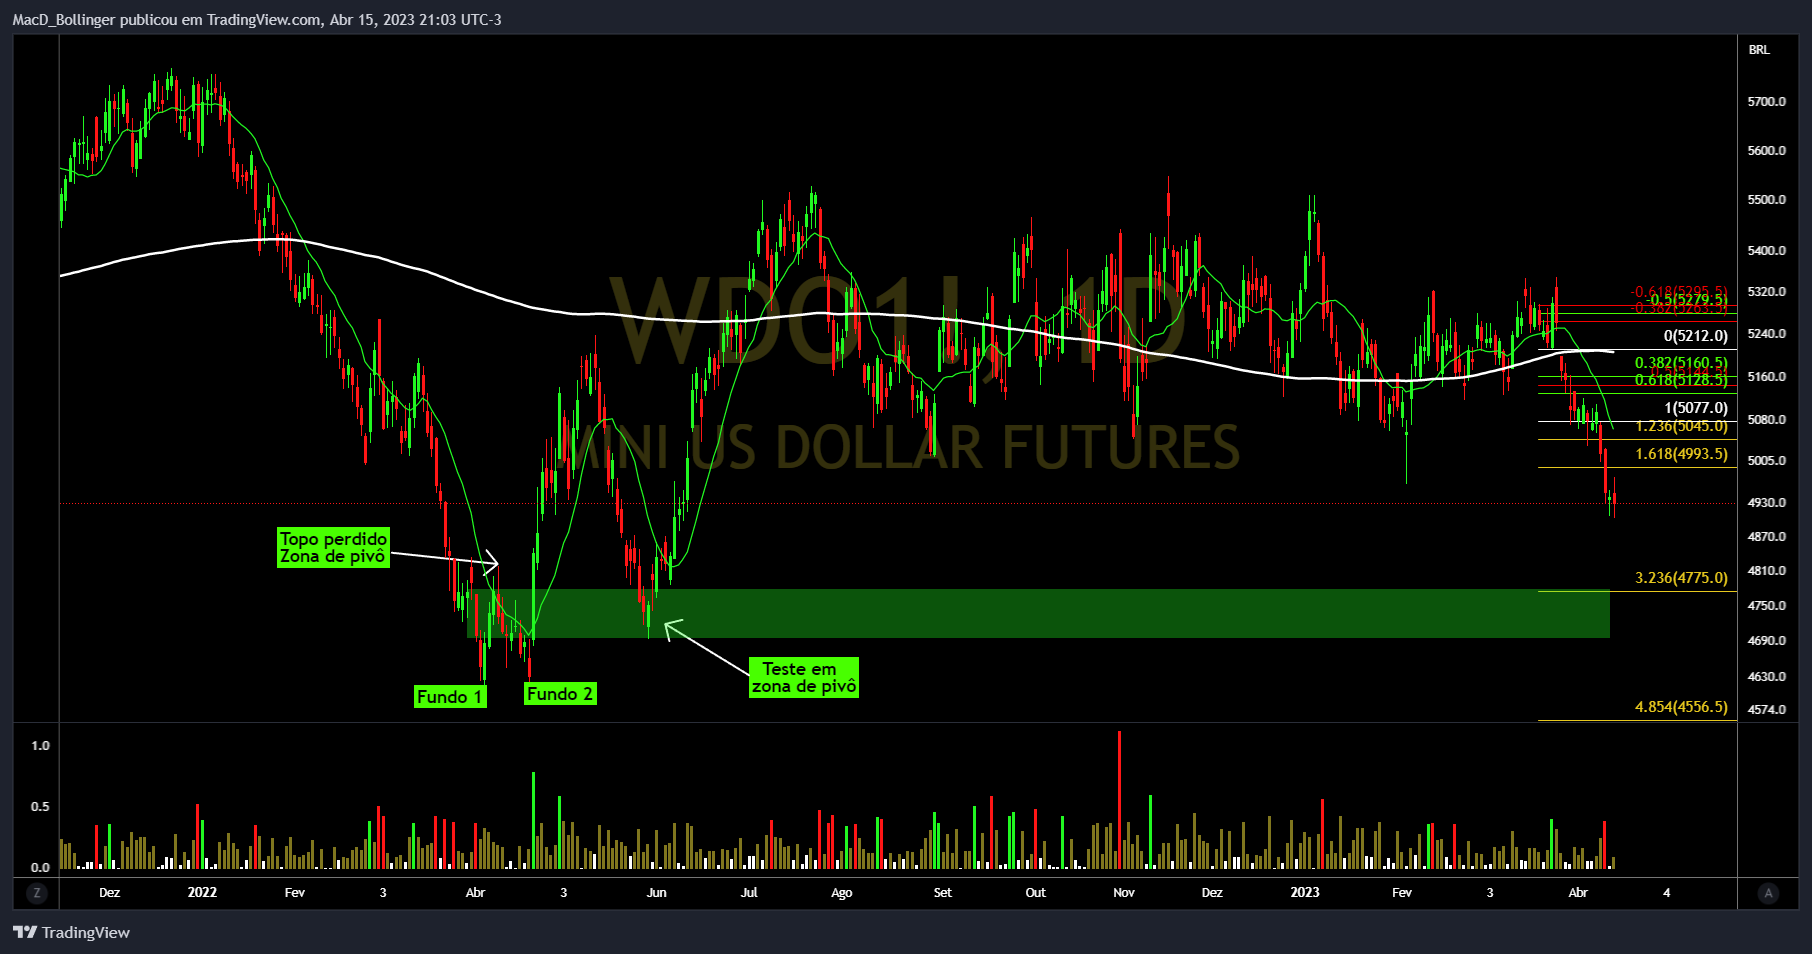
Task: Click the 0(5212.0) Fibonacci level label
Action: [x=1695, y=336]
